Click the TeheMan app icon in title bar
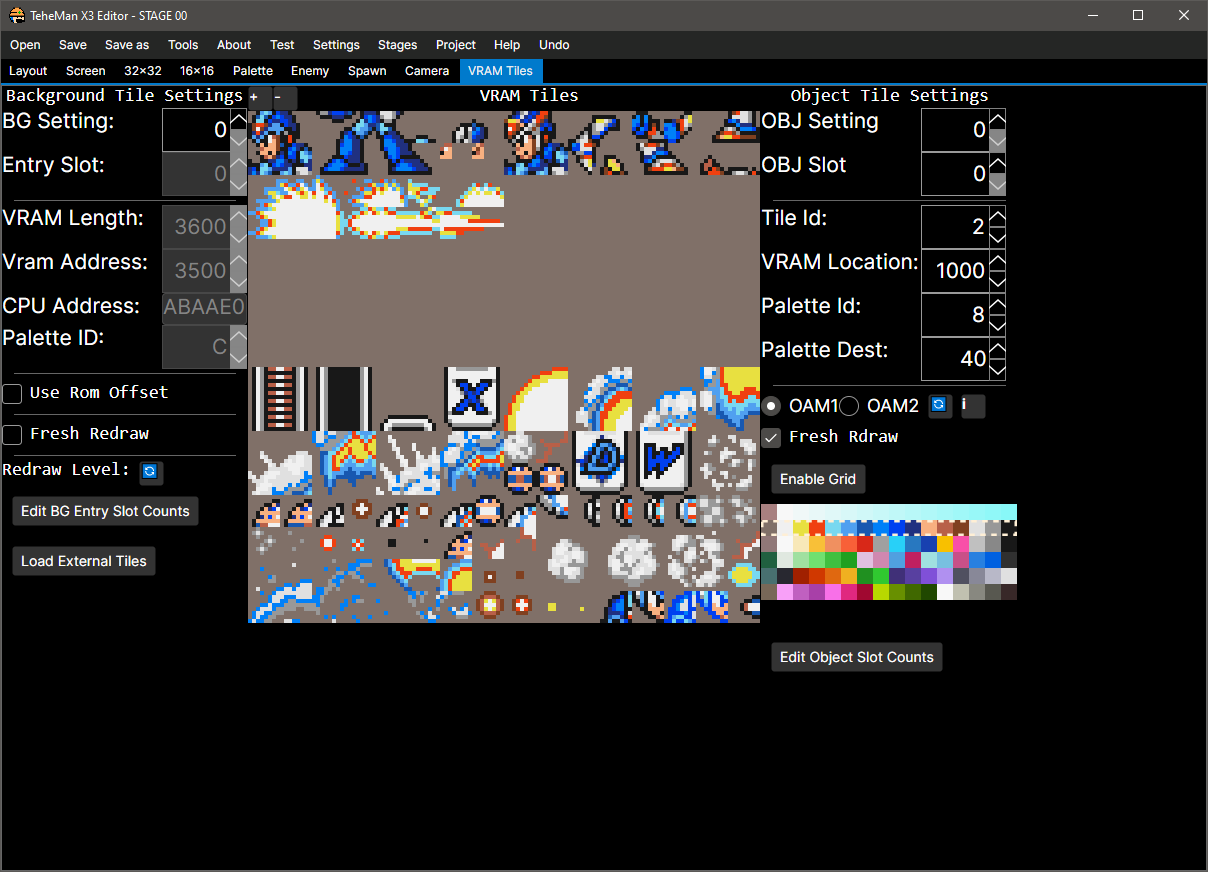This screenshot has width=1208, height=872. coord(17,16)
